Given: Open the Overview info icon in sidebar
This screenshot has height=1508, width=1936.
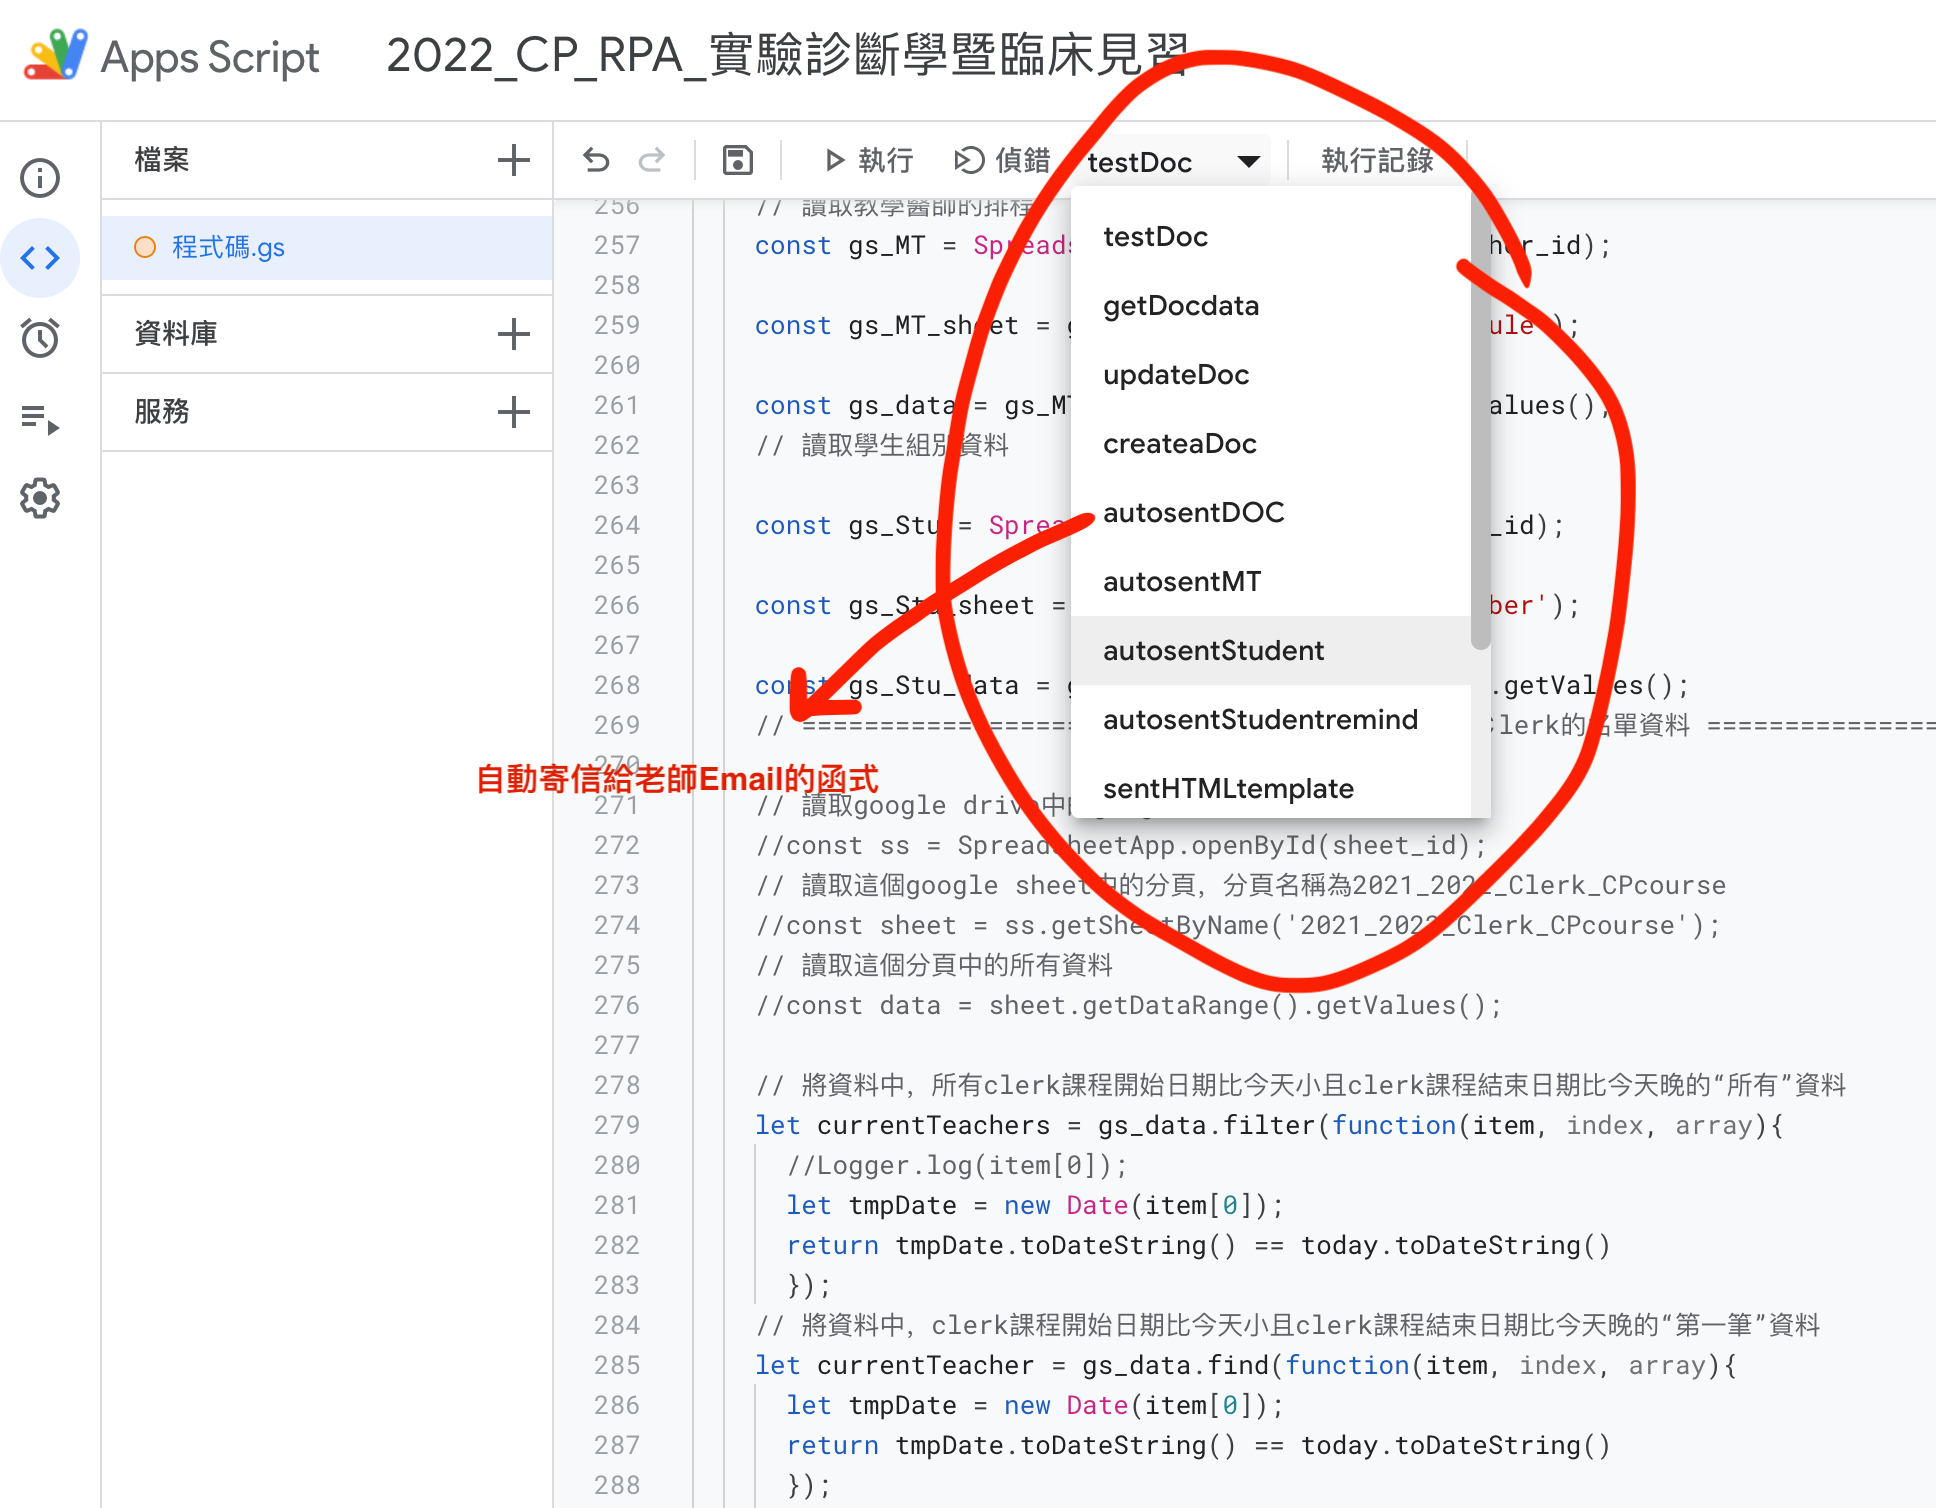Looking at the screenshot, I should pyautogui.click(x=40, y=178).
